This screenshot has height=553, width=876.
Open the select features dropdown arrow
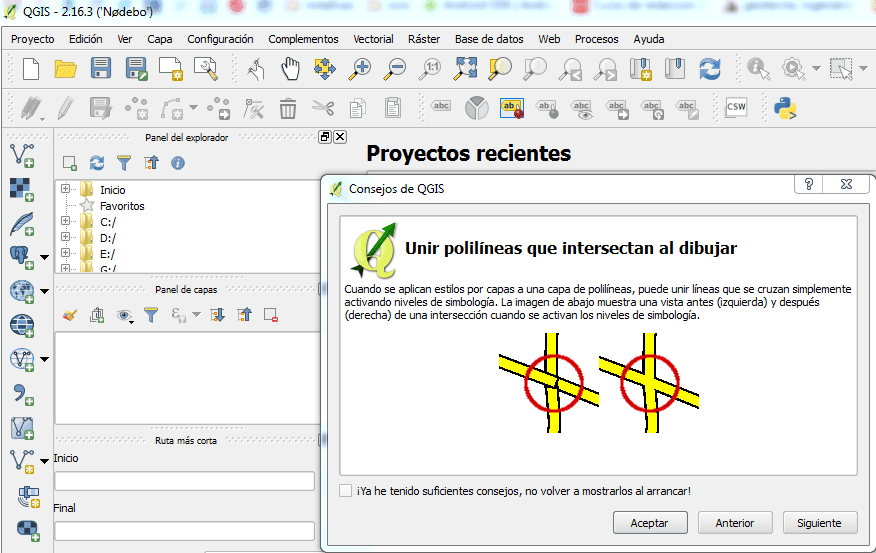(863, 69)
